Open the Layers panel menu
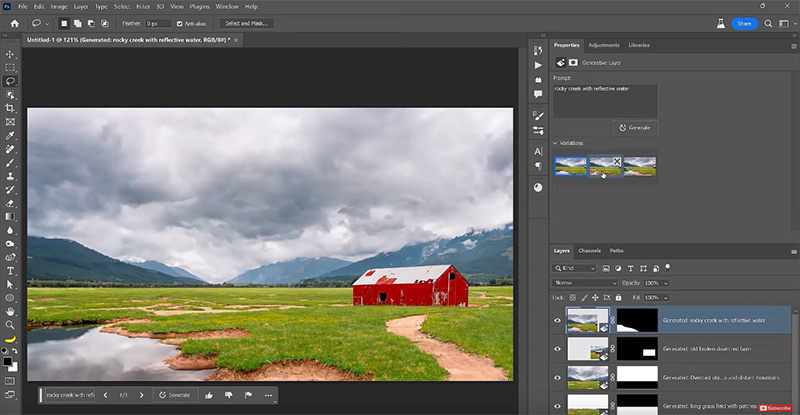 (794, 252)
